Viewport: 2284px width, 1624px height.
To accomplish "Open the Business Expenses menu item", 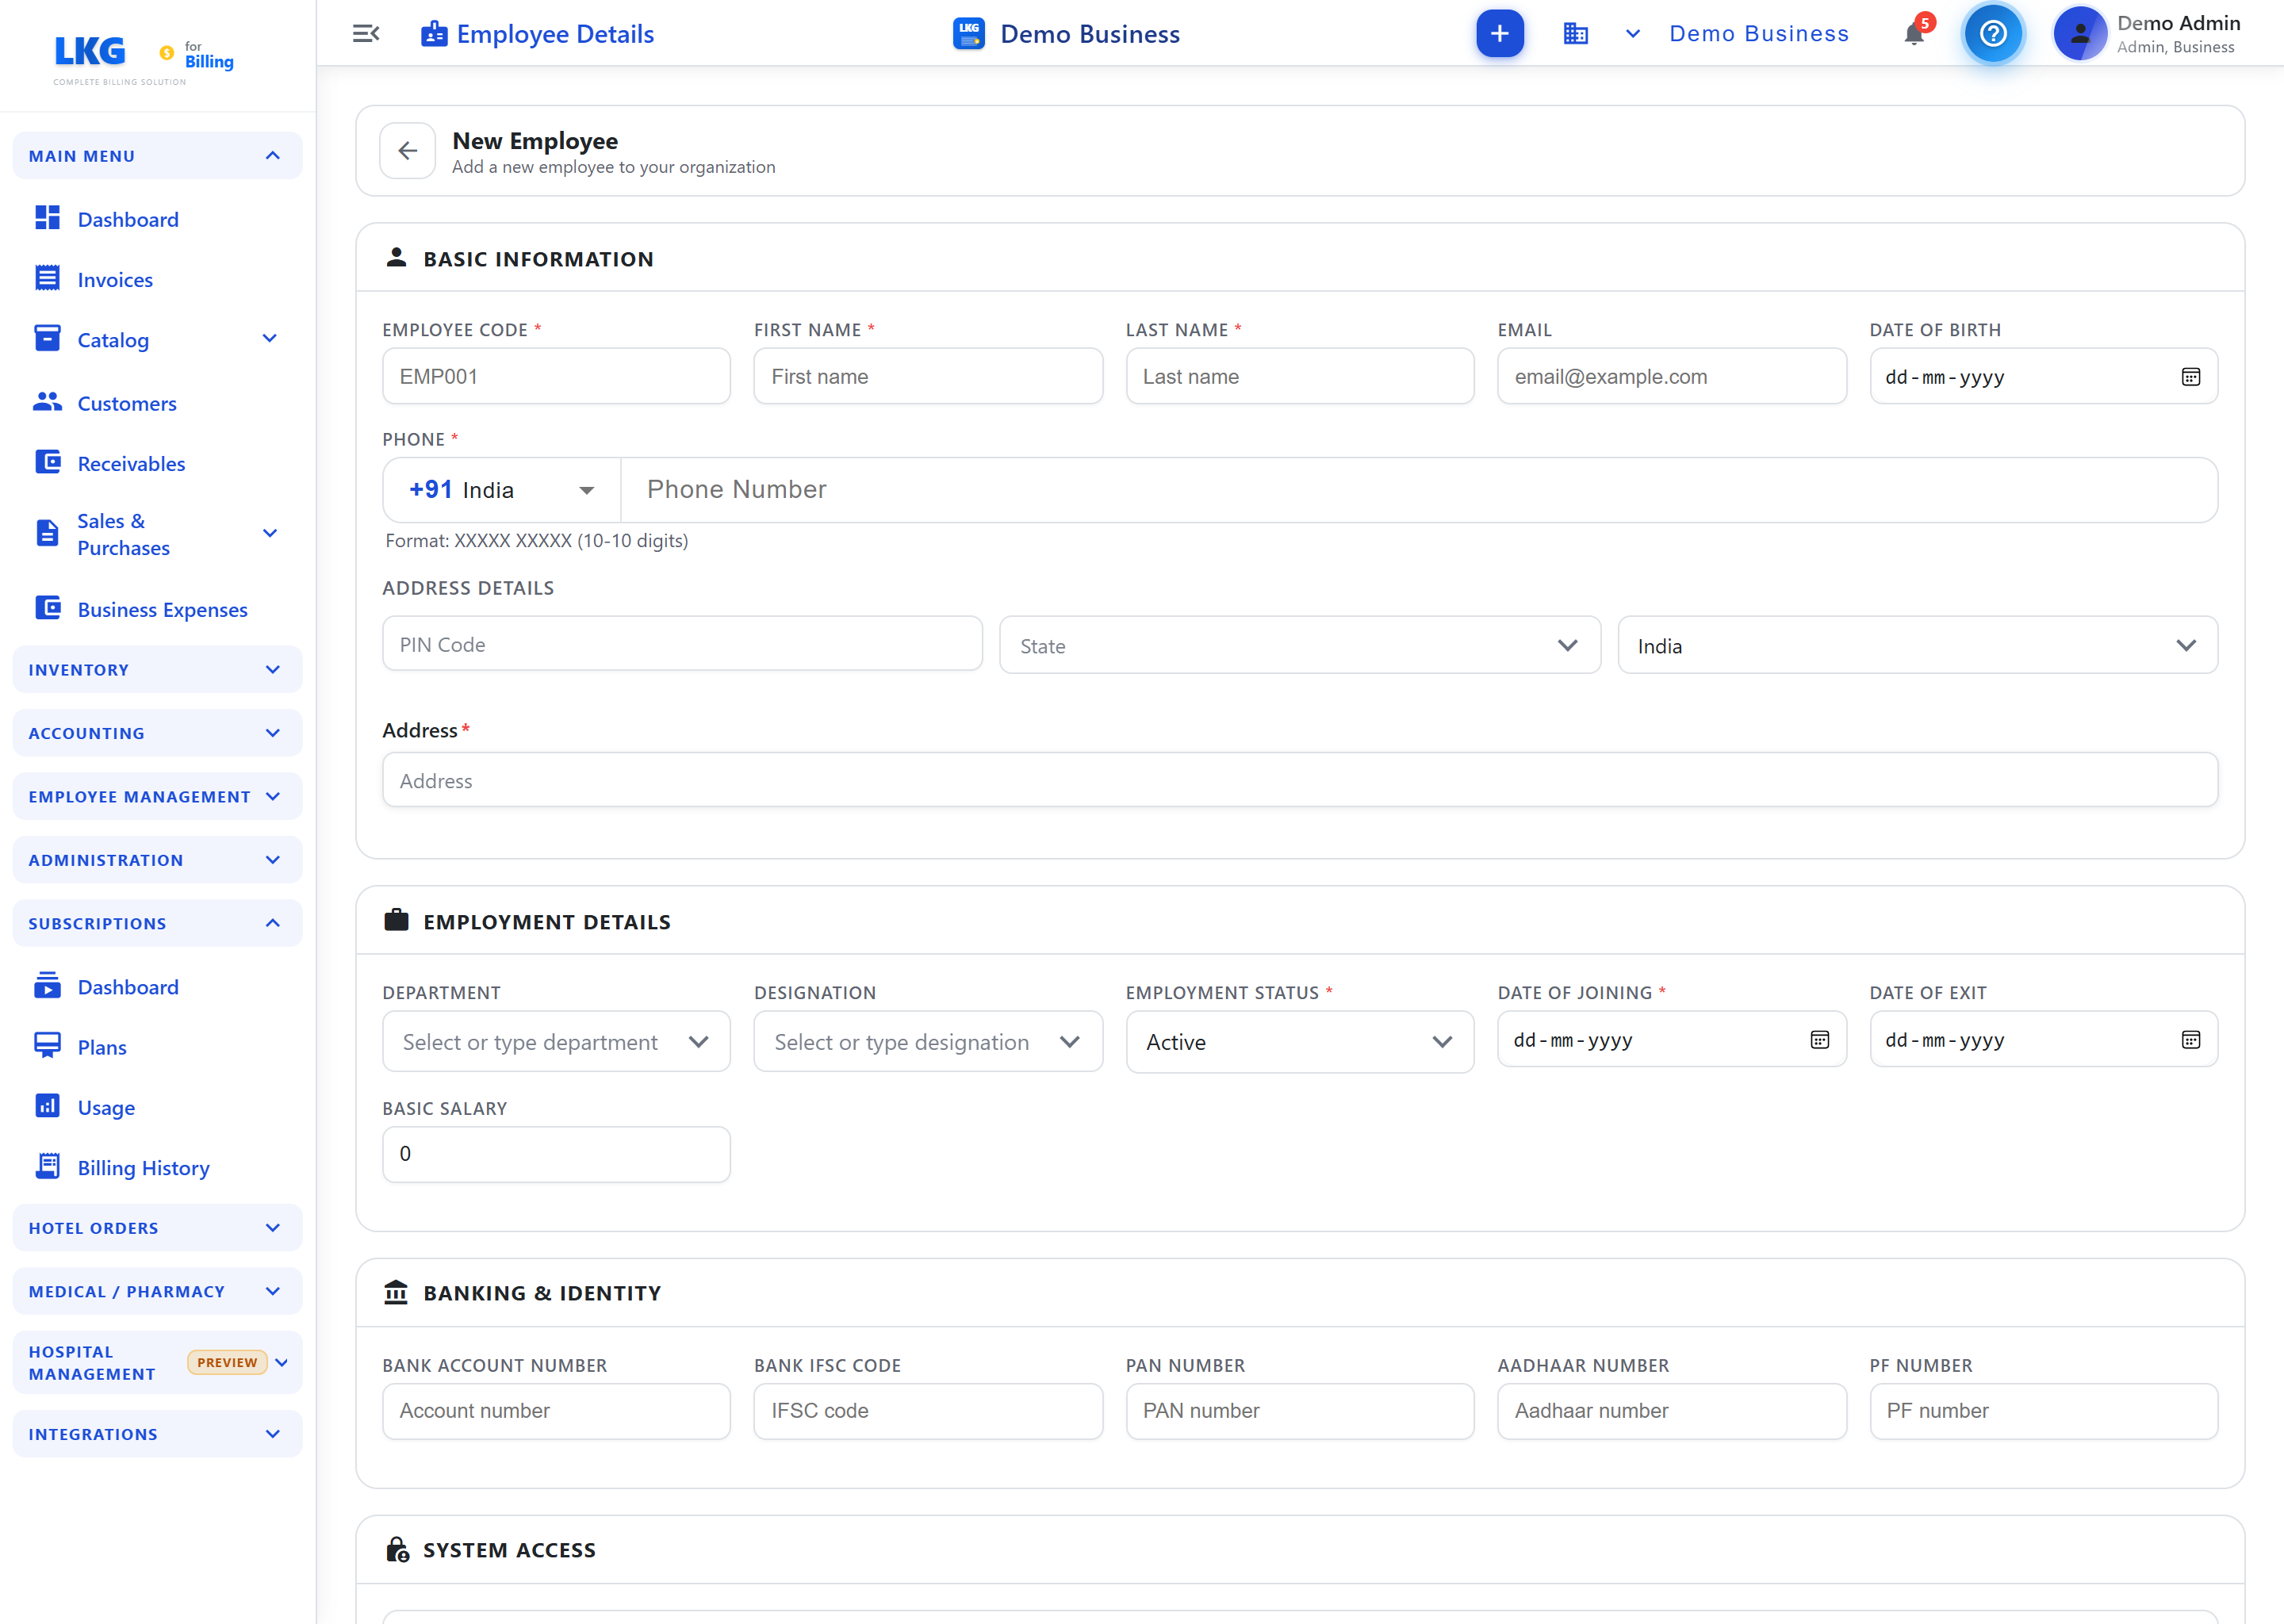I will pyautogui.click(x=157, y=609).
